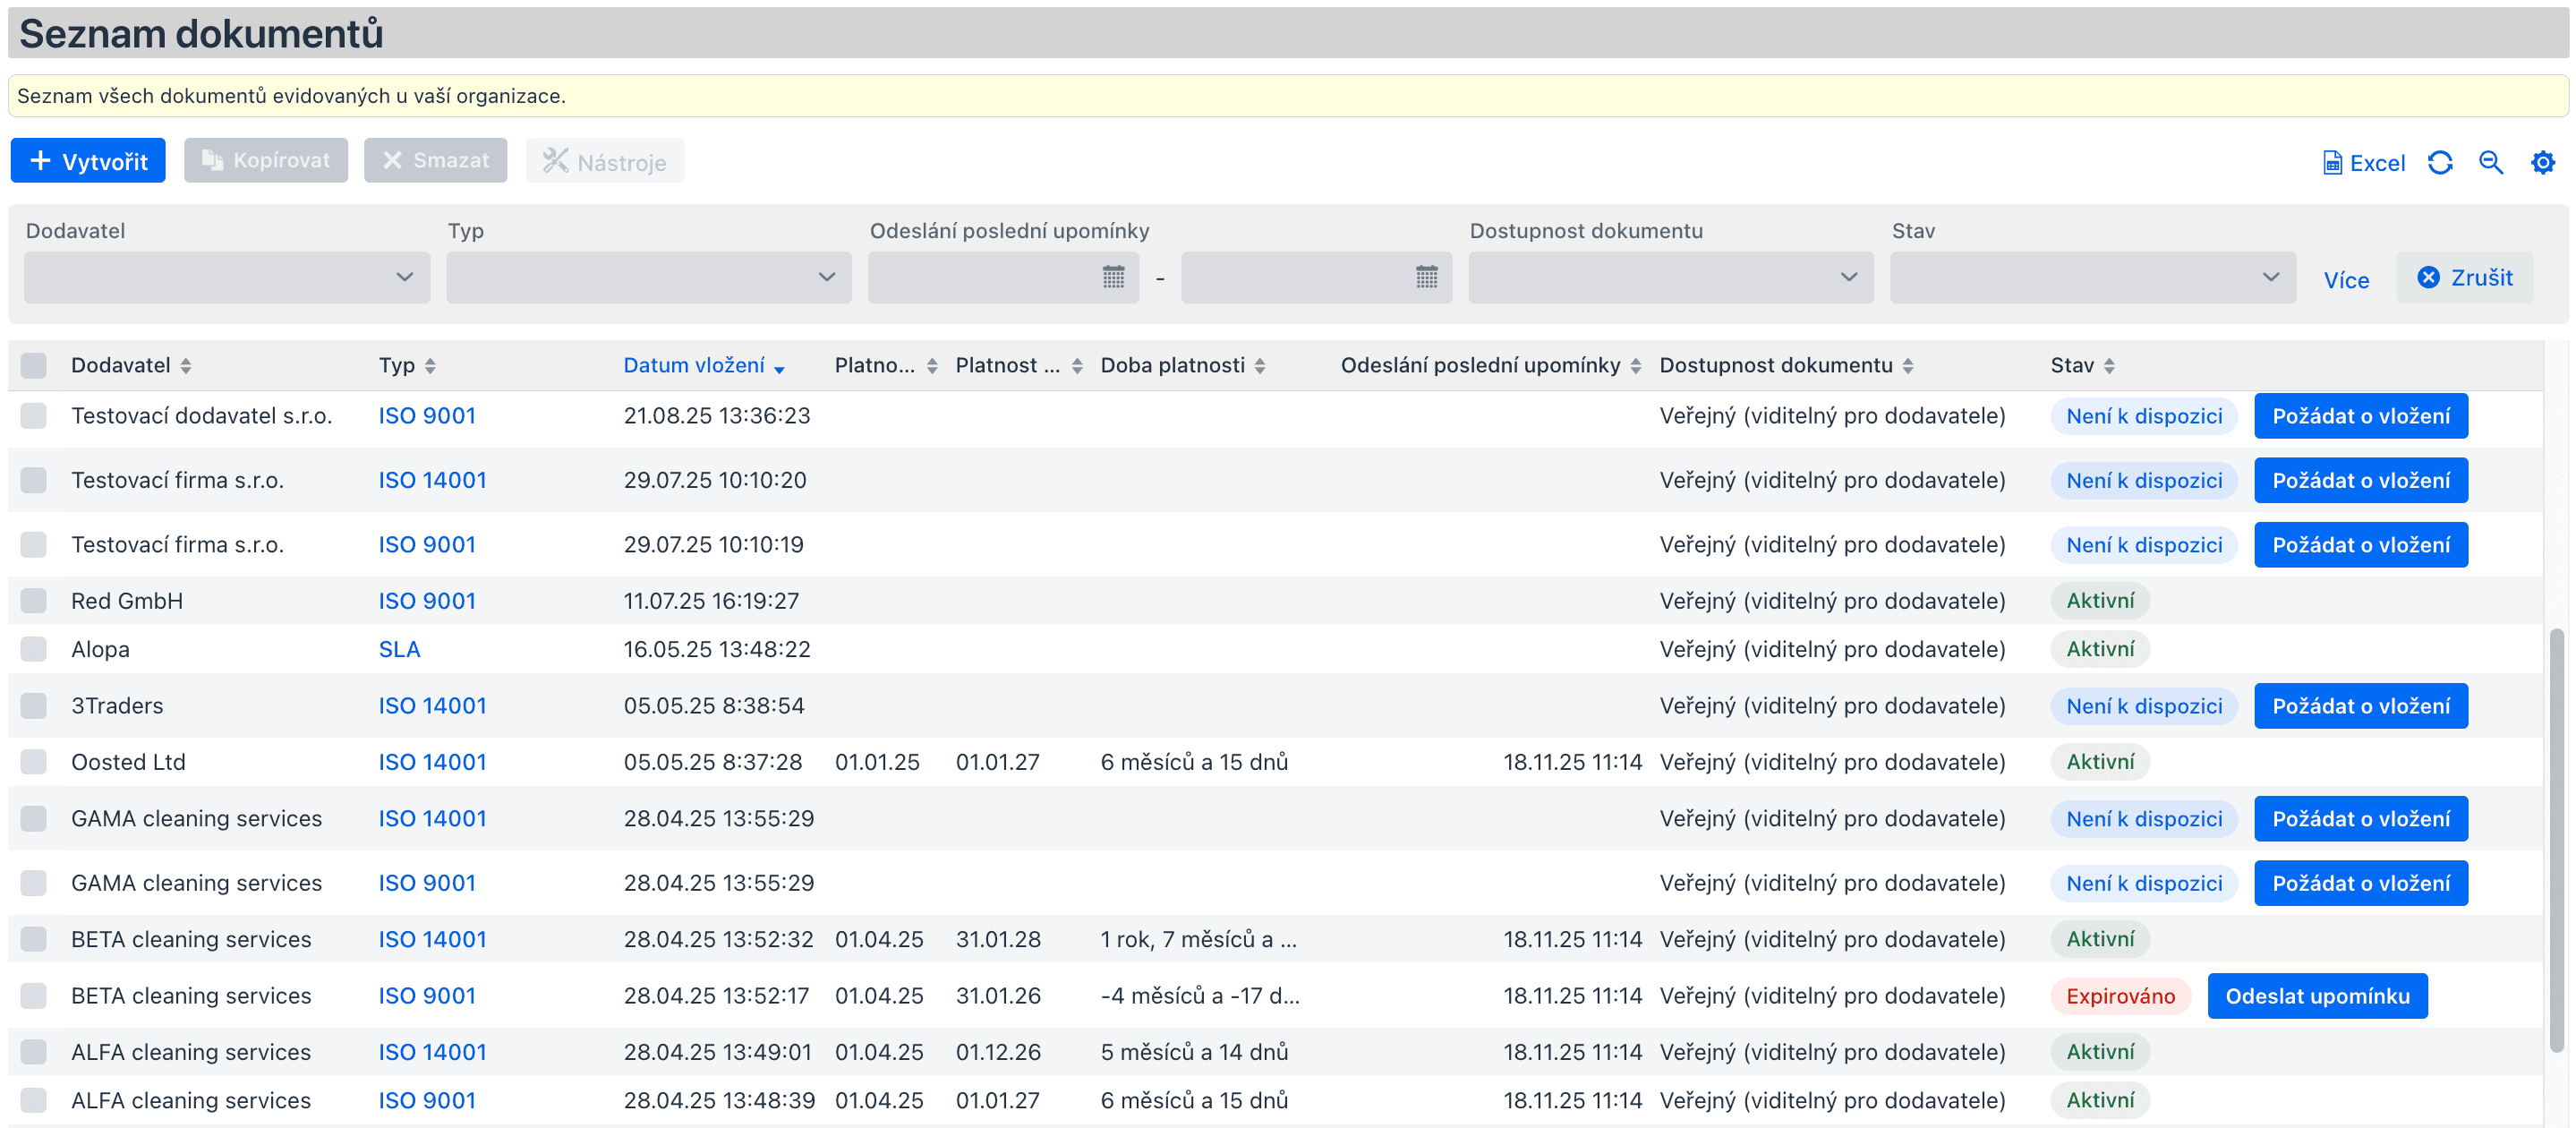2576x1128 pixels.
Task: Toggle sorting on Datum vložení column
Action: point(703,366)
